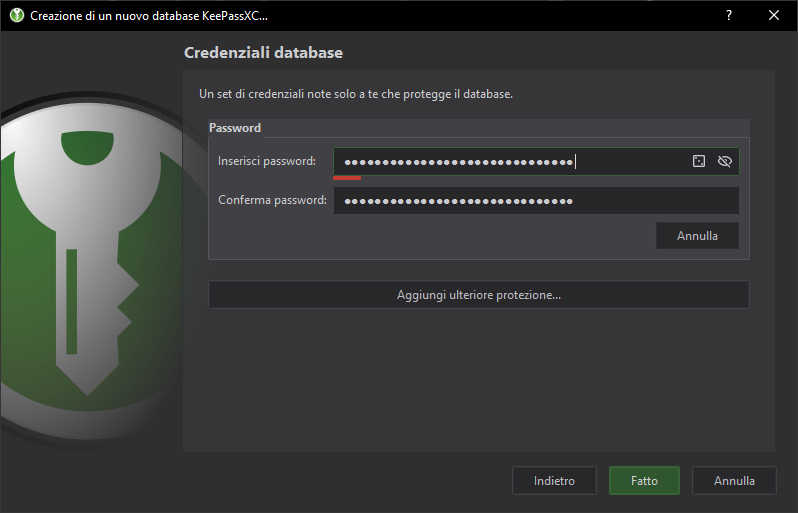Open the password generator dice icon
This screenshot has width=798, height=513.
(x=699, y=161)
